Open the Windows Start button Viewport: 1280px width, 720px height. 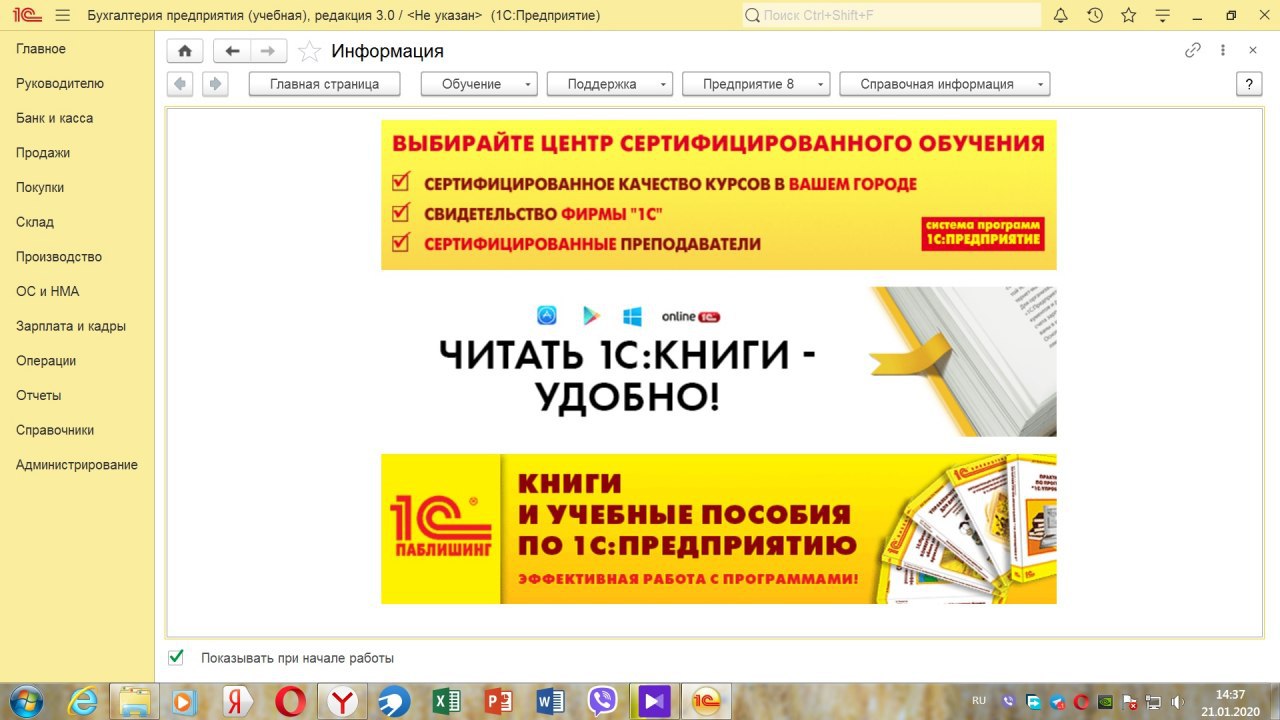pyautogui.click(x=27, y=701)
